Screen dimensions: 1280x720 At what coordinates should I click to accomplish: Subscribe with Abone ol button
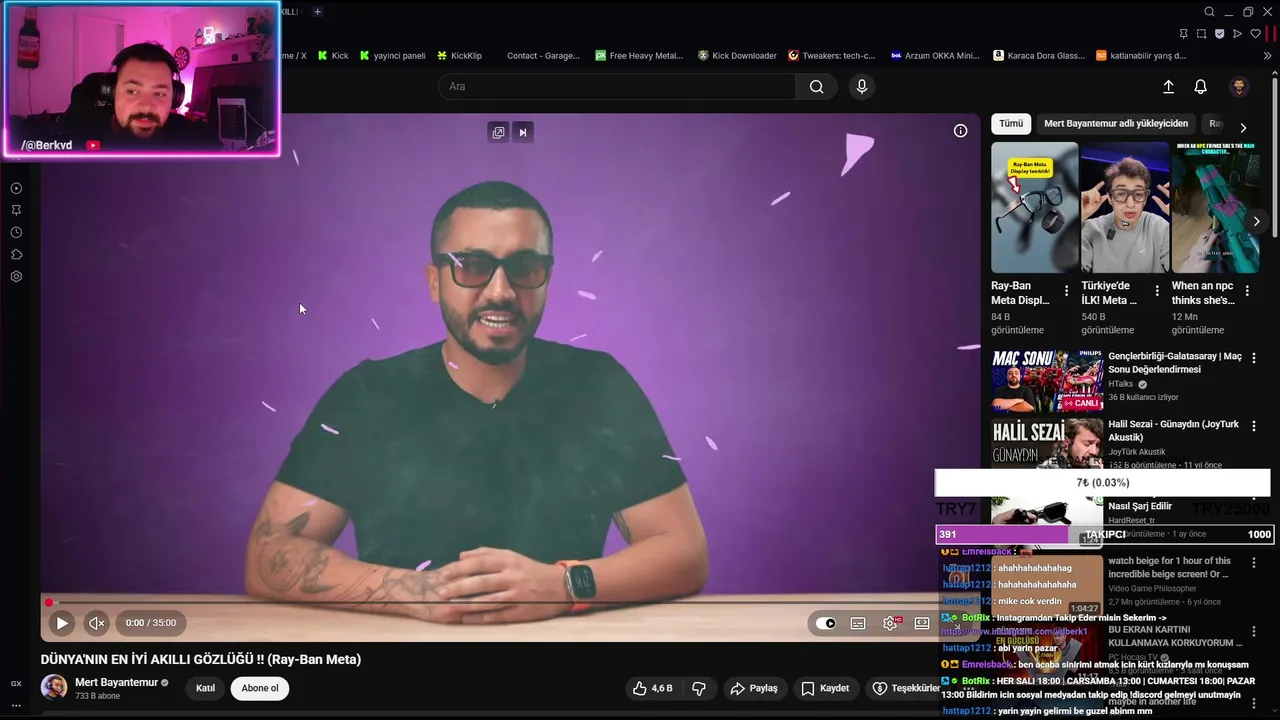260,688
